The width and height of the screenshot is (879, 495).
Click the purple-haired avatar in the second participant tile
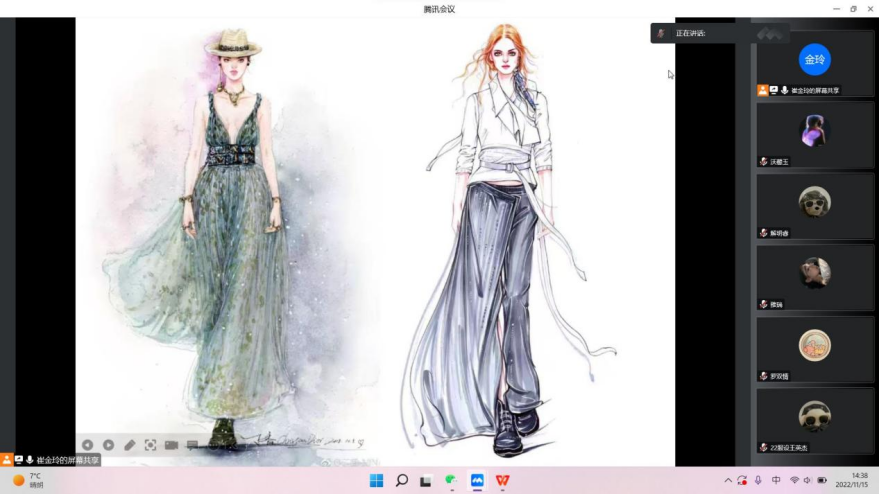tap(815, 131)
